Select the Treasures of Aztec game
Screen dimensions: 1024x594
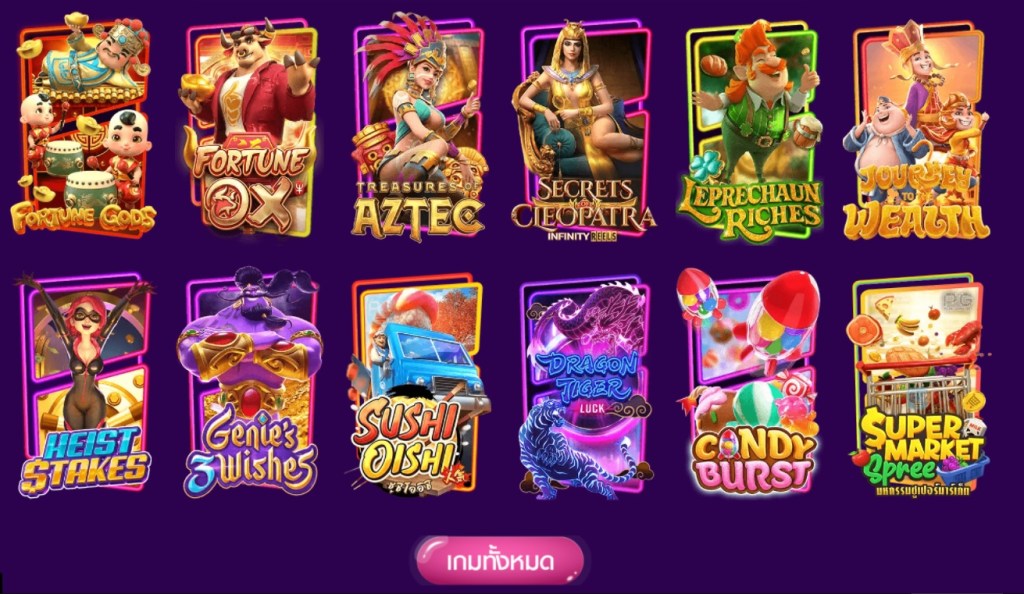[x=418, y=127]
